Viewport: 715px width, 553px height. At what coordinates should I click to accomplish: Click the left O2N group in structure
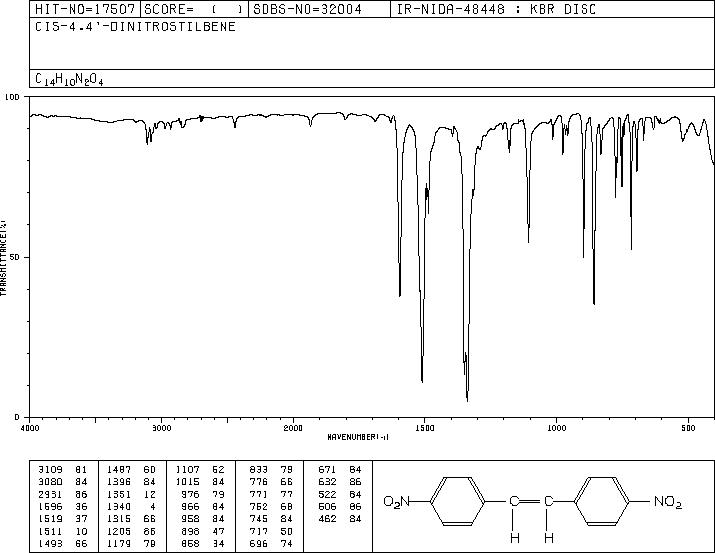397,502
